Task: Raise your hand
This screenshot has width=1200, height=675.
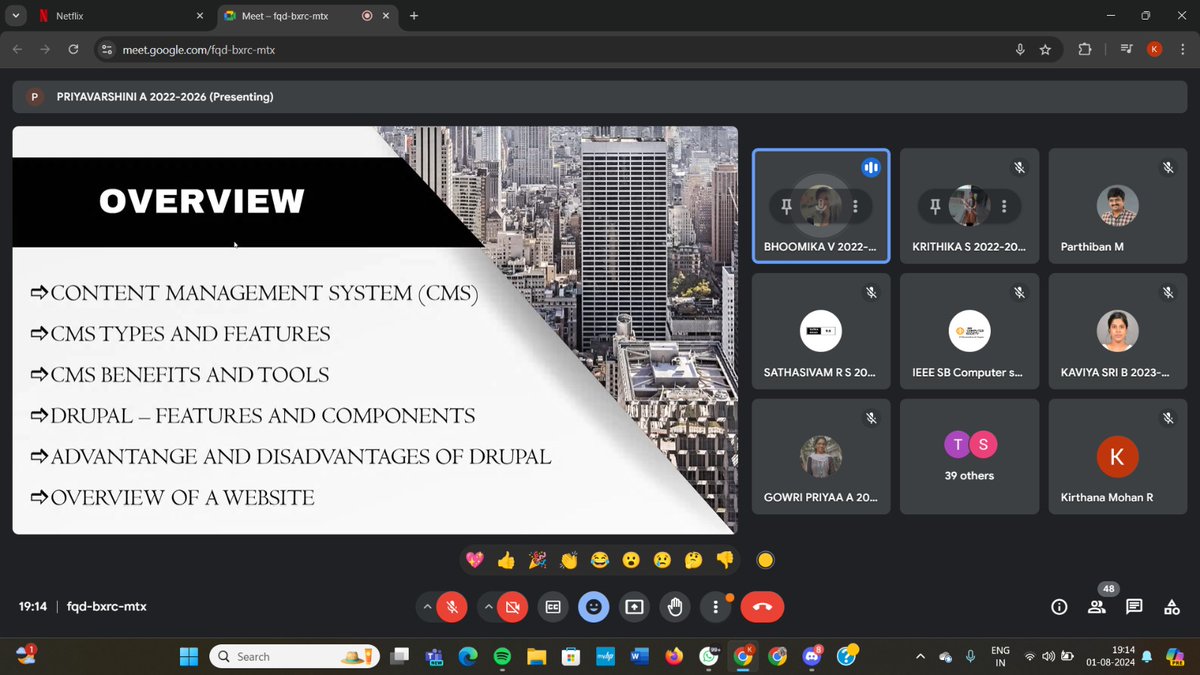Action: [675, 606]
